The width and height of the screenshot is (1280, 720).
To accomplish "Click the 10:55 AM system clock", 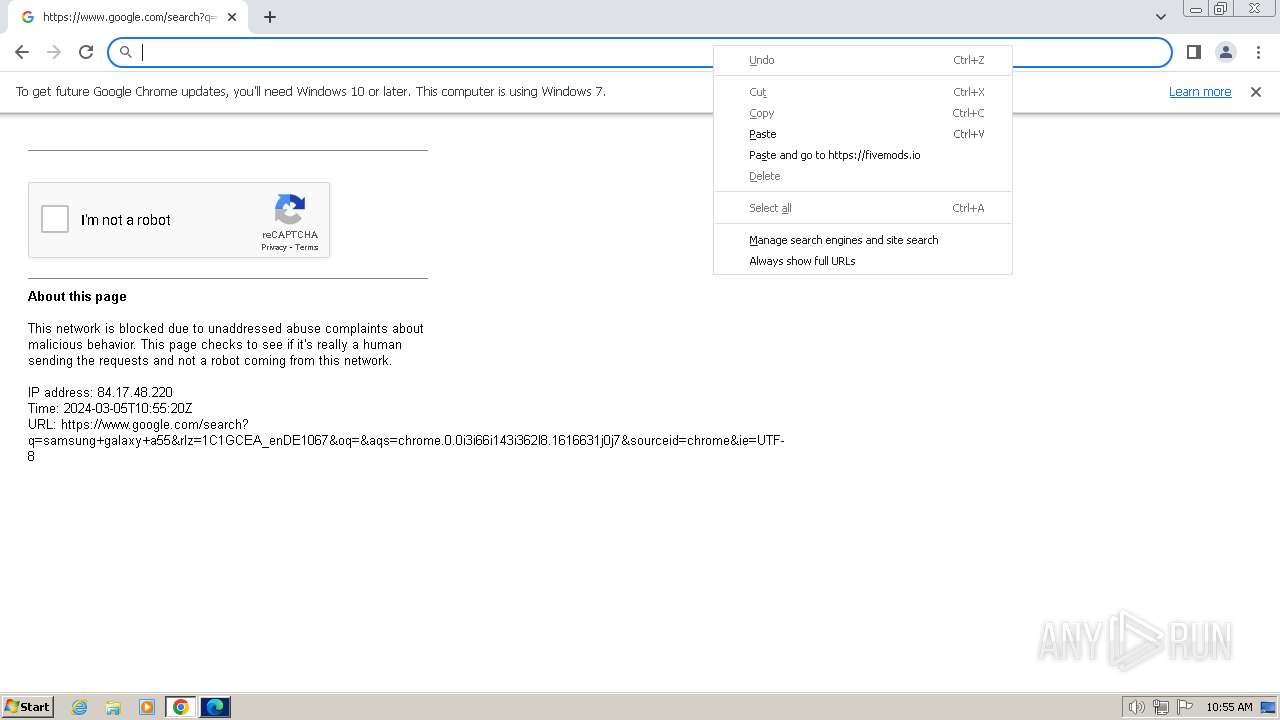I will tap(1229, 707).
